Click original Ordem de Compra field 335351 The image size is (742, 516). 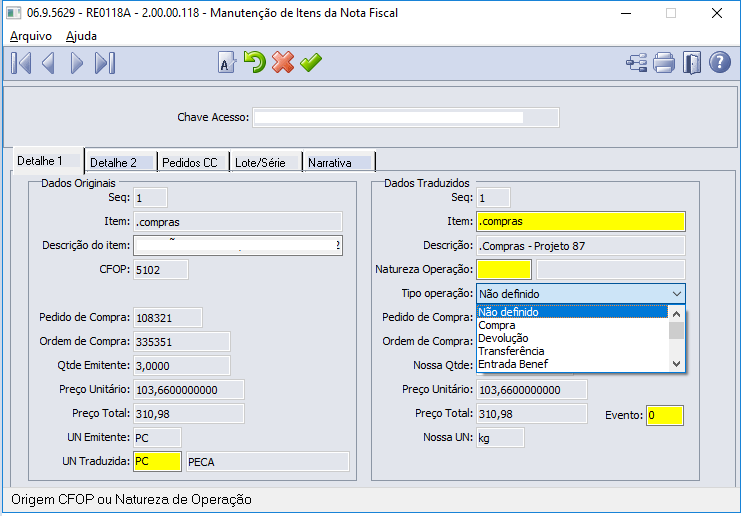click(182, 342)
